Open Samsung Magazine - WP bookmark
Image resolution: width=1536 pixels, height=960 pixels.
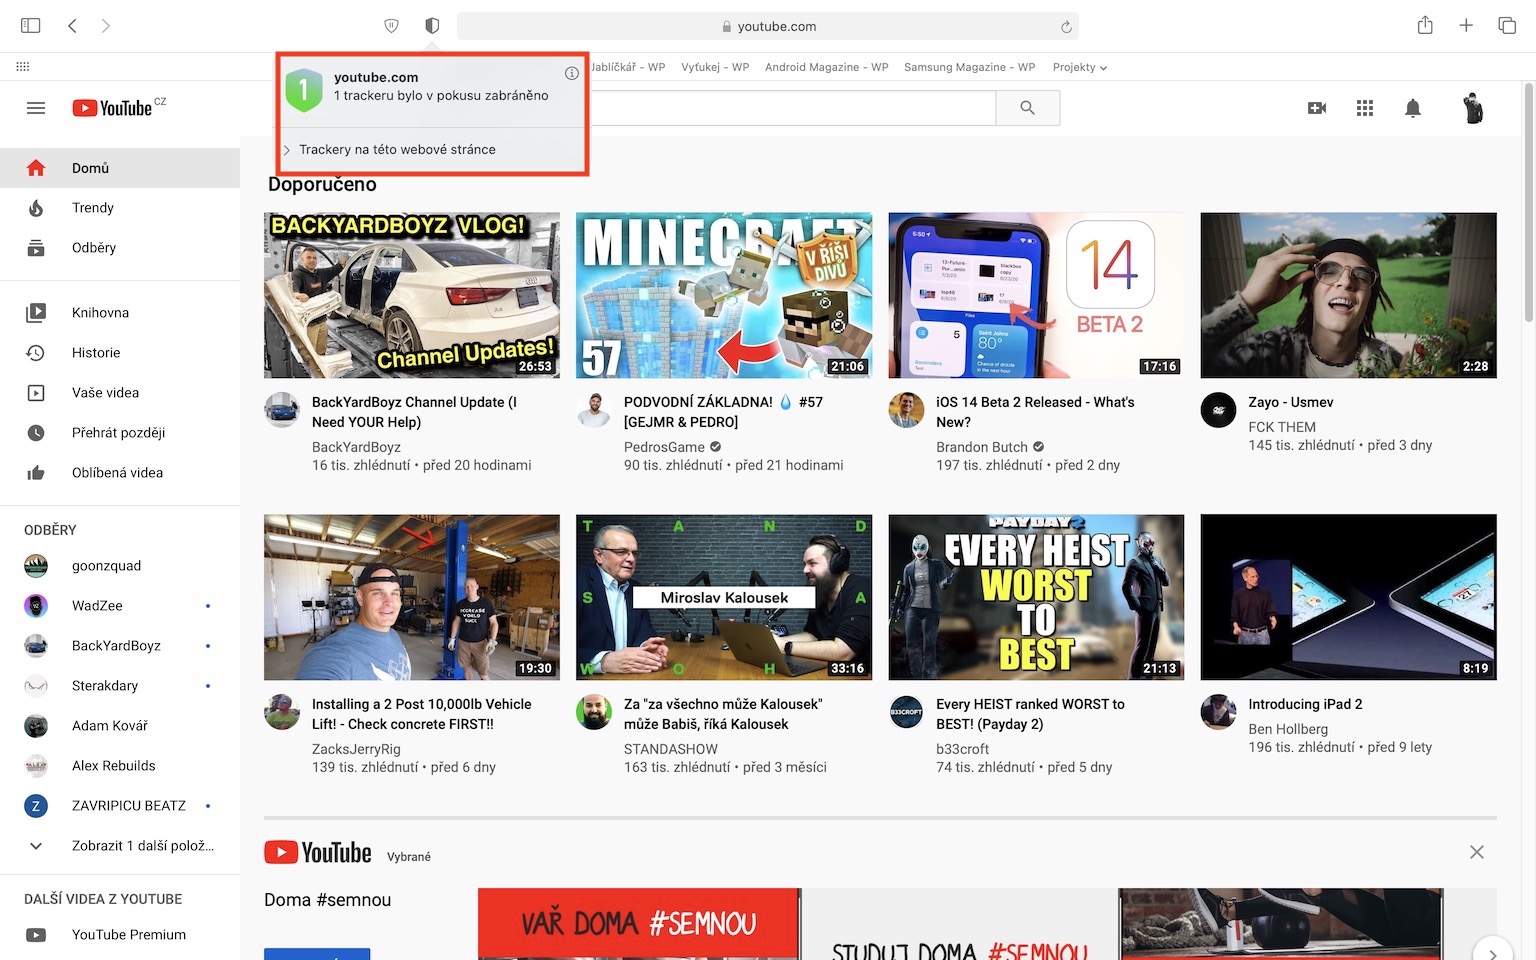pos(969,67)
